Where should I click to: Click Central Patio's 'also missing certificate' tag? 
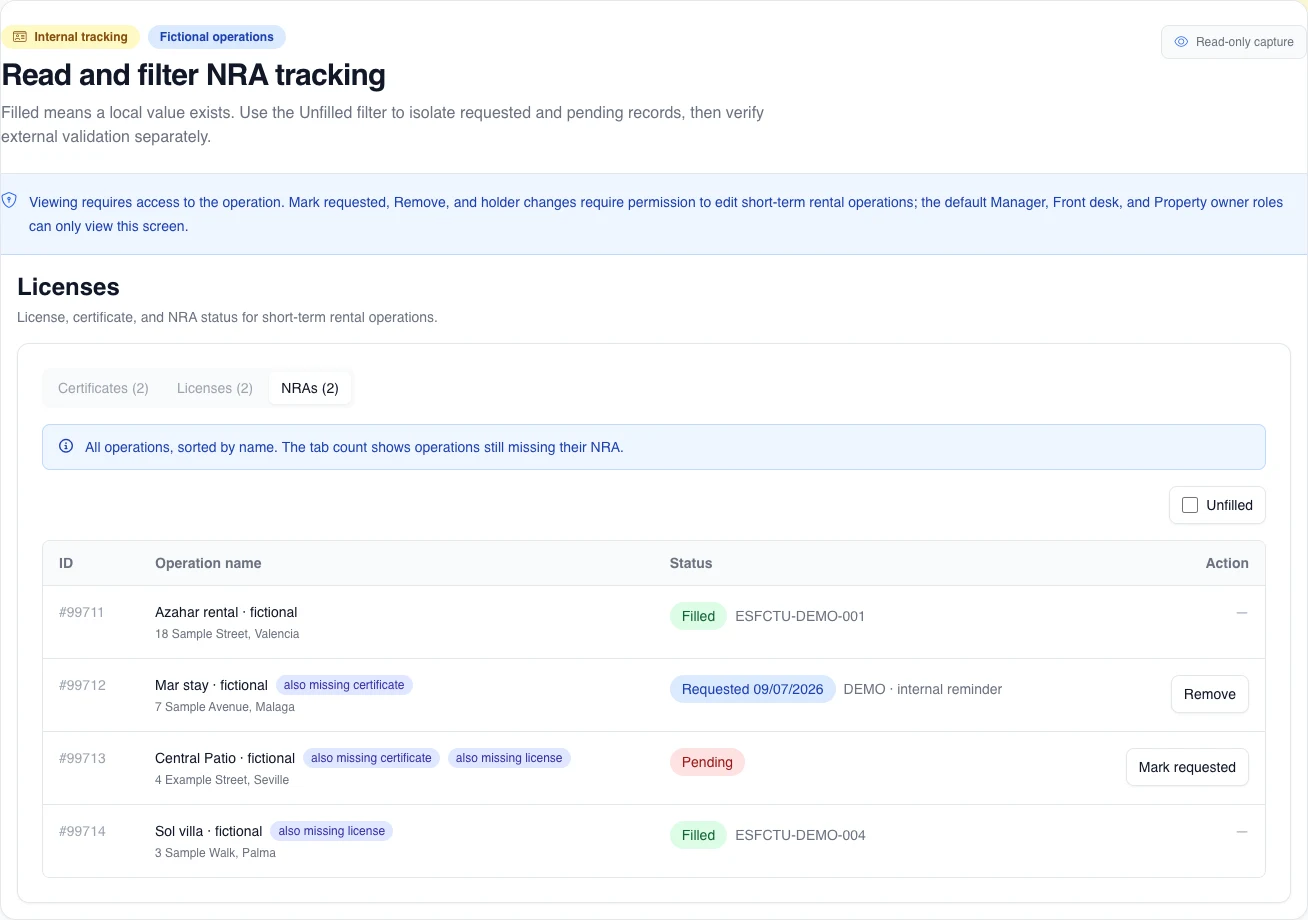pos(371,758)
